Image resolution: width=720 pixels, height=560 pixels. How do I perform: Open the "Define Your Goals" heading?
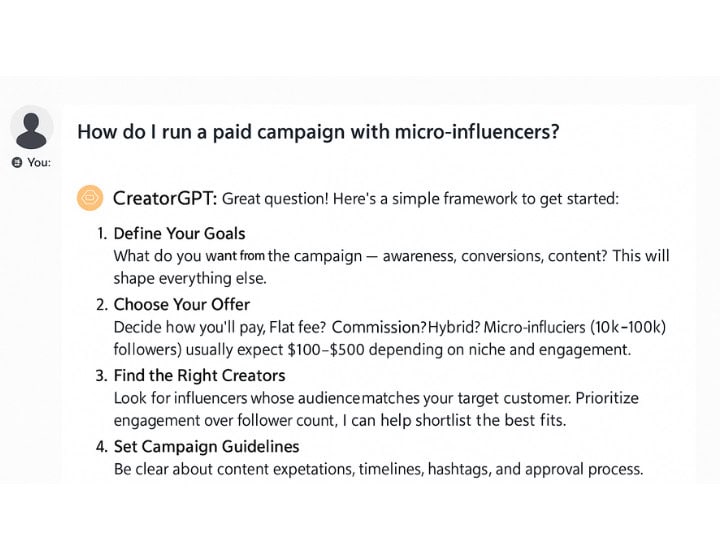coord(179,233)
